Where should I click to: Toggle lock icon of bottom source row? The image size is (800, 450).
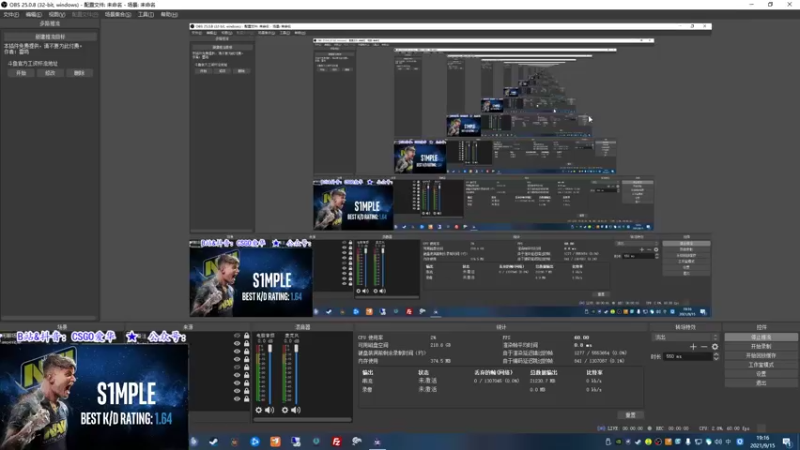coord(246,398)
